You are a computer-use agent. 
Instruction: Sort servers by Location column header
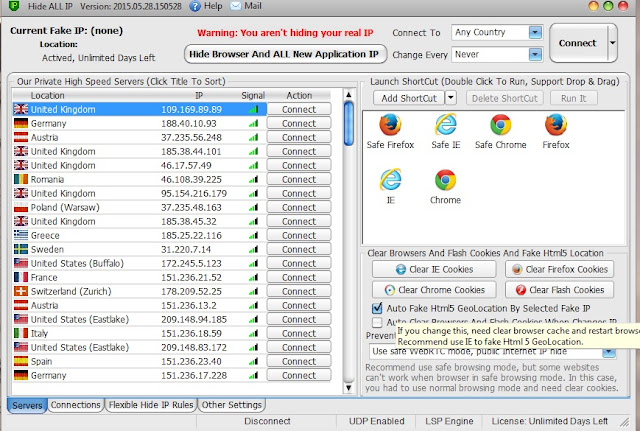[47, 96]
